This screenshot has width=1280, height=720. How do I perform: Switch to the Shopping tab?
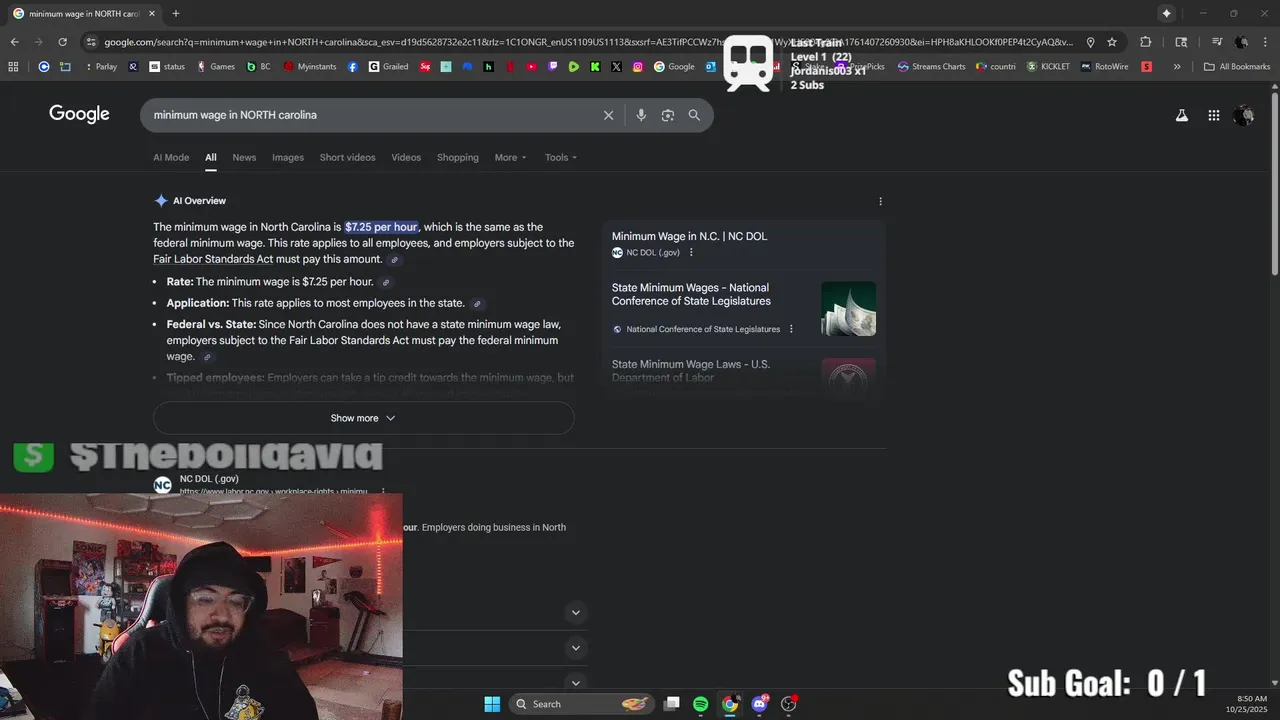pyautogui.click(x=458, y=158)
